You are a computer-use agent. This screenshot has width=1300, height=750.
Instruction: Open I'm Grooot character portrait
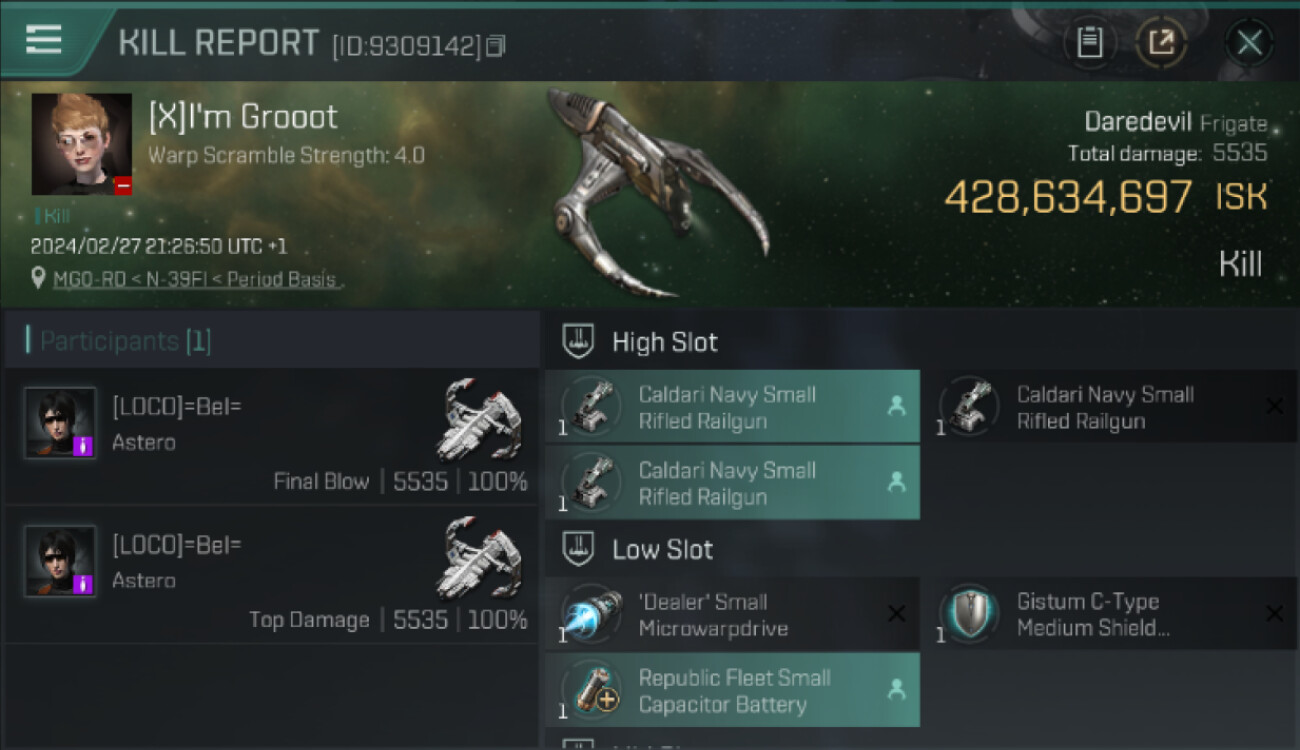coord(81,144)
